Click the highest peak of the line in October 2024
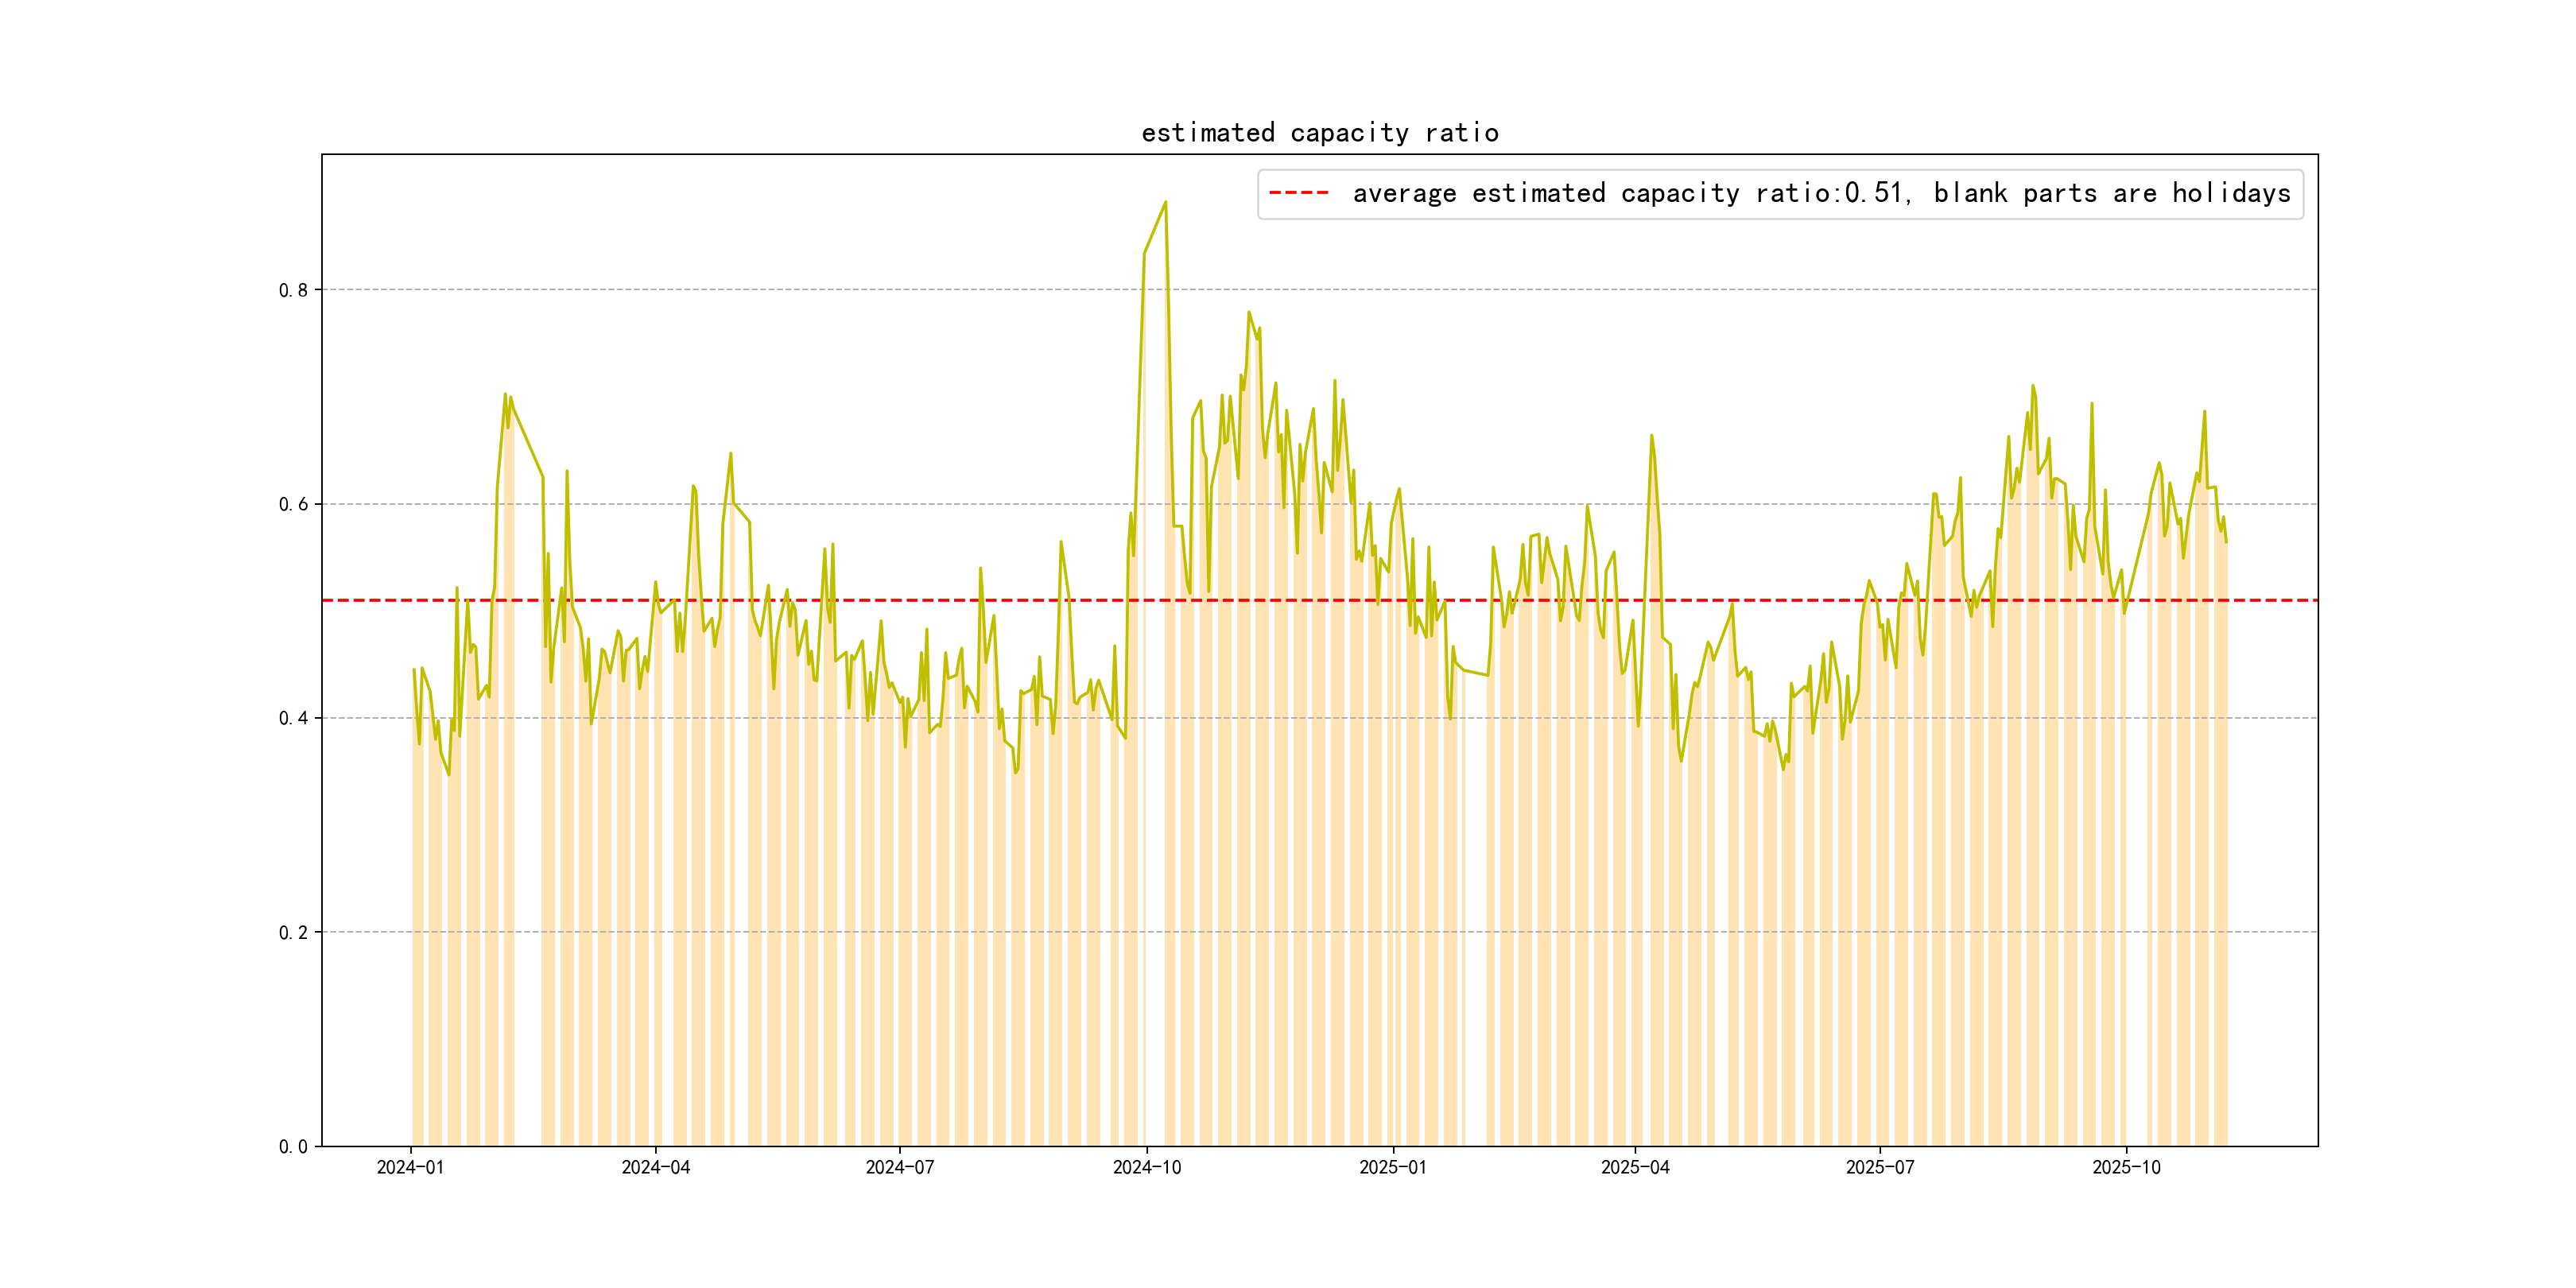The width and height of the screenshot is (2576, 1288). [x=1165, y=203]
